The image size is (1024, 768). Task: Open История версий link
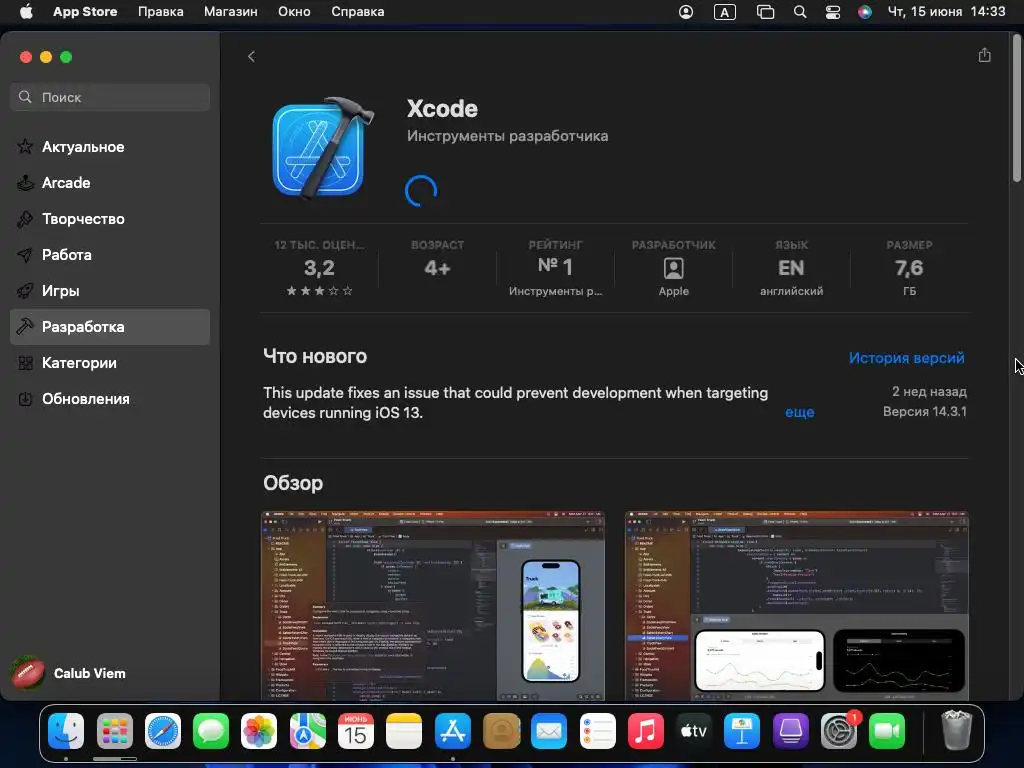(x=906, y=358)
